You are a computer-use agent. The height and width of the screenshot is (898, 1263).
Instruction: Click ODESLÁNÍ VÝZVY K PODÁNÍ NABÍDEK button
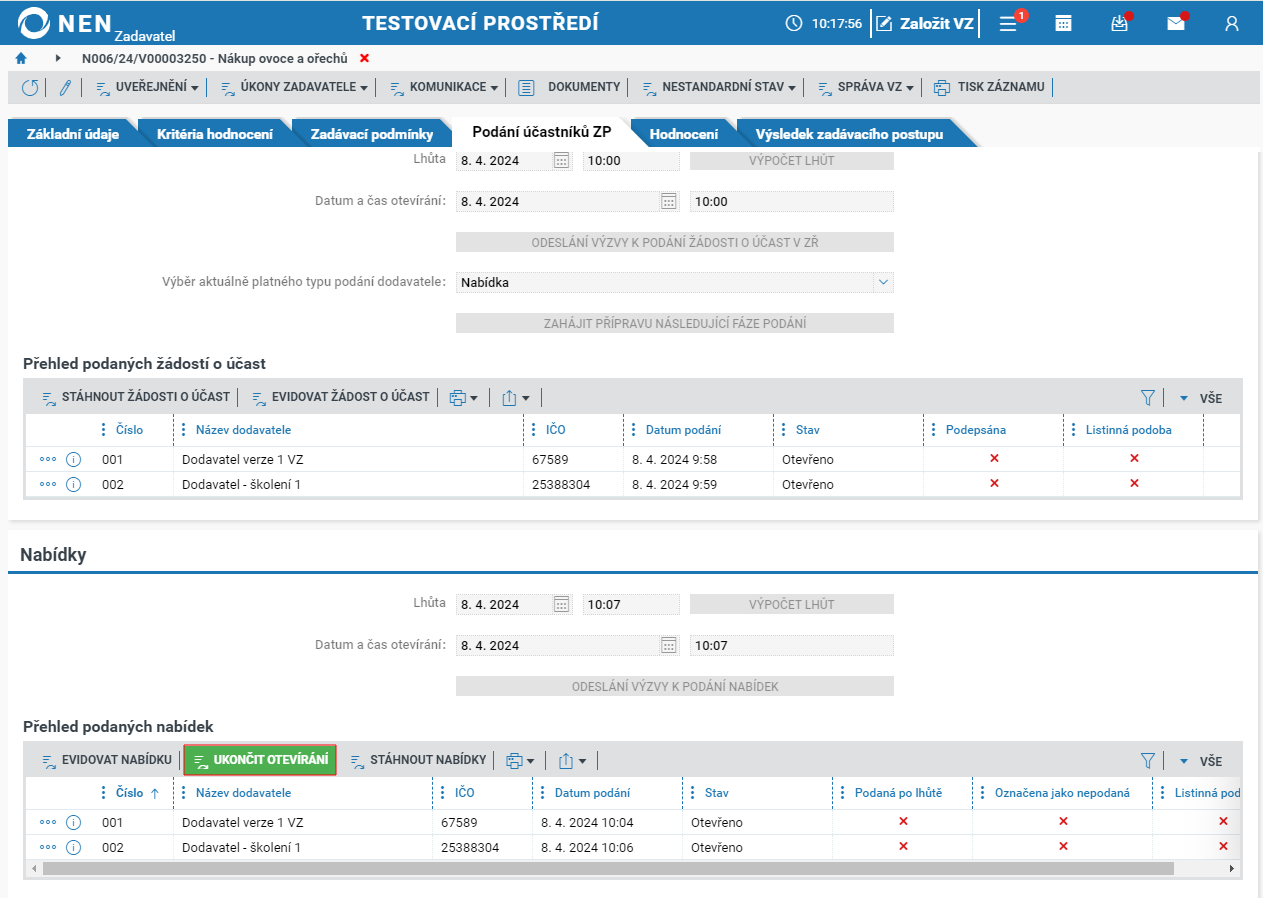[675, 686]
